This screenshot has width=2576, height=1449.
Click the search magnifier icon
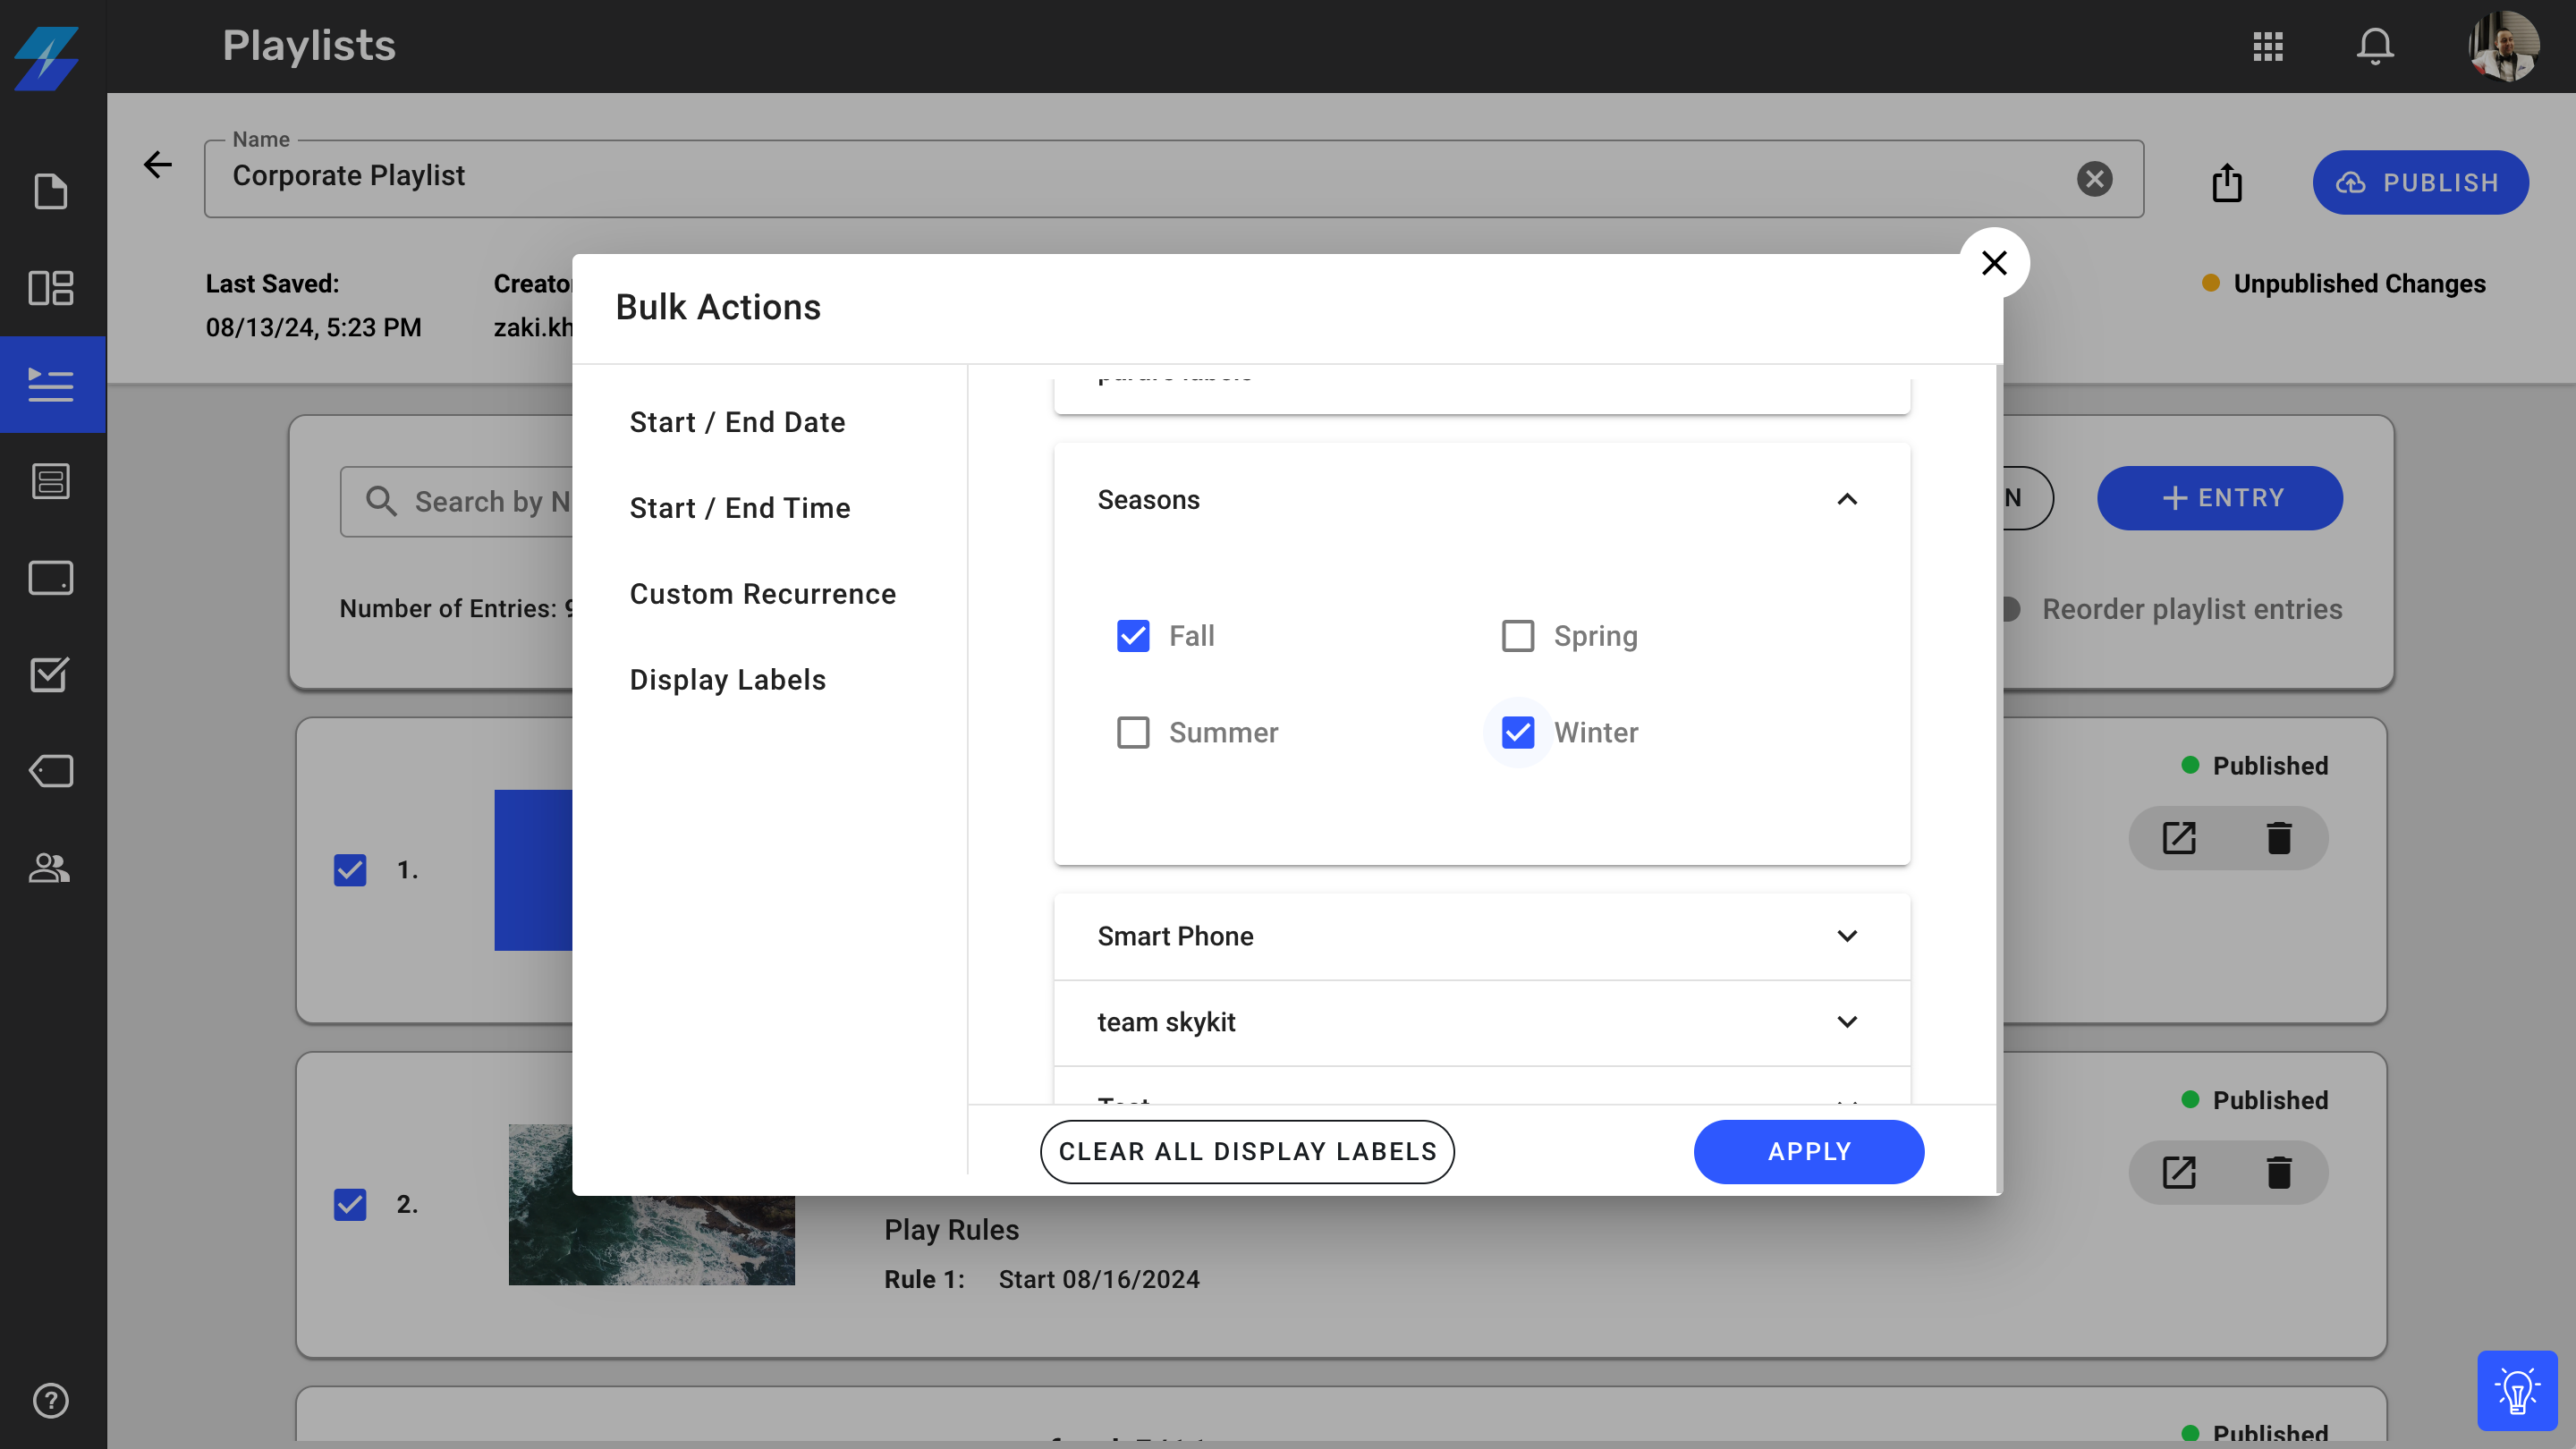pos(381,500)
